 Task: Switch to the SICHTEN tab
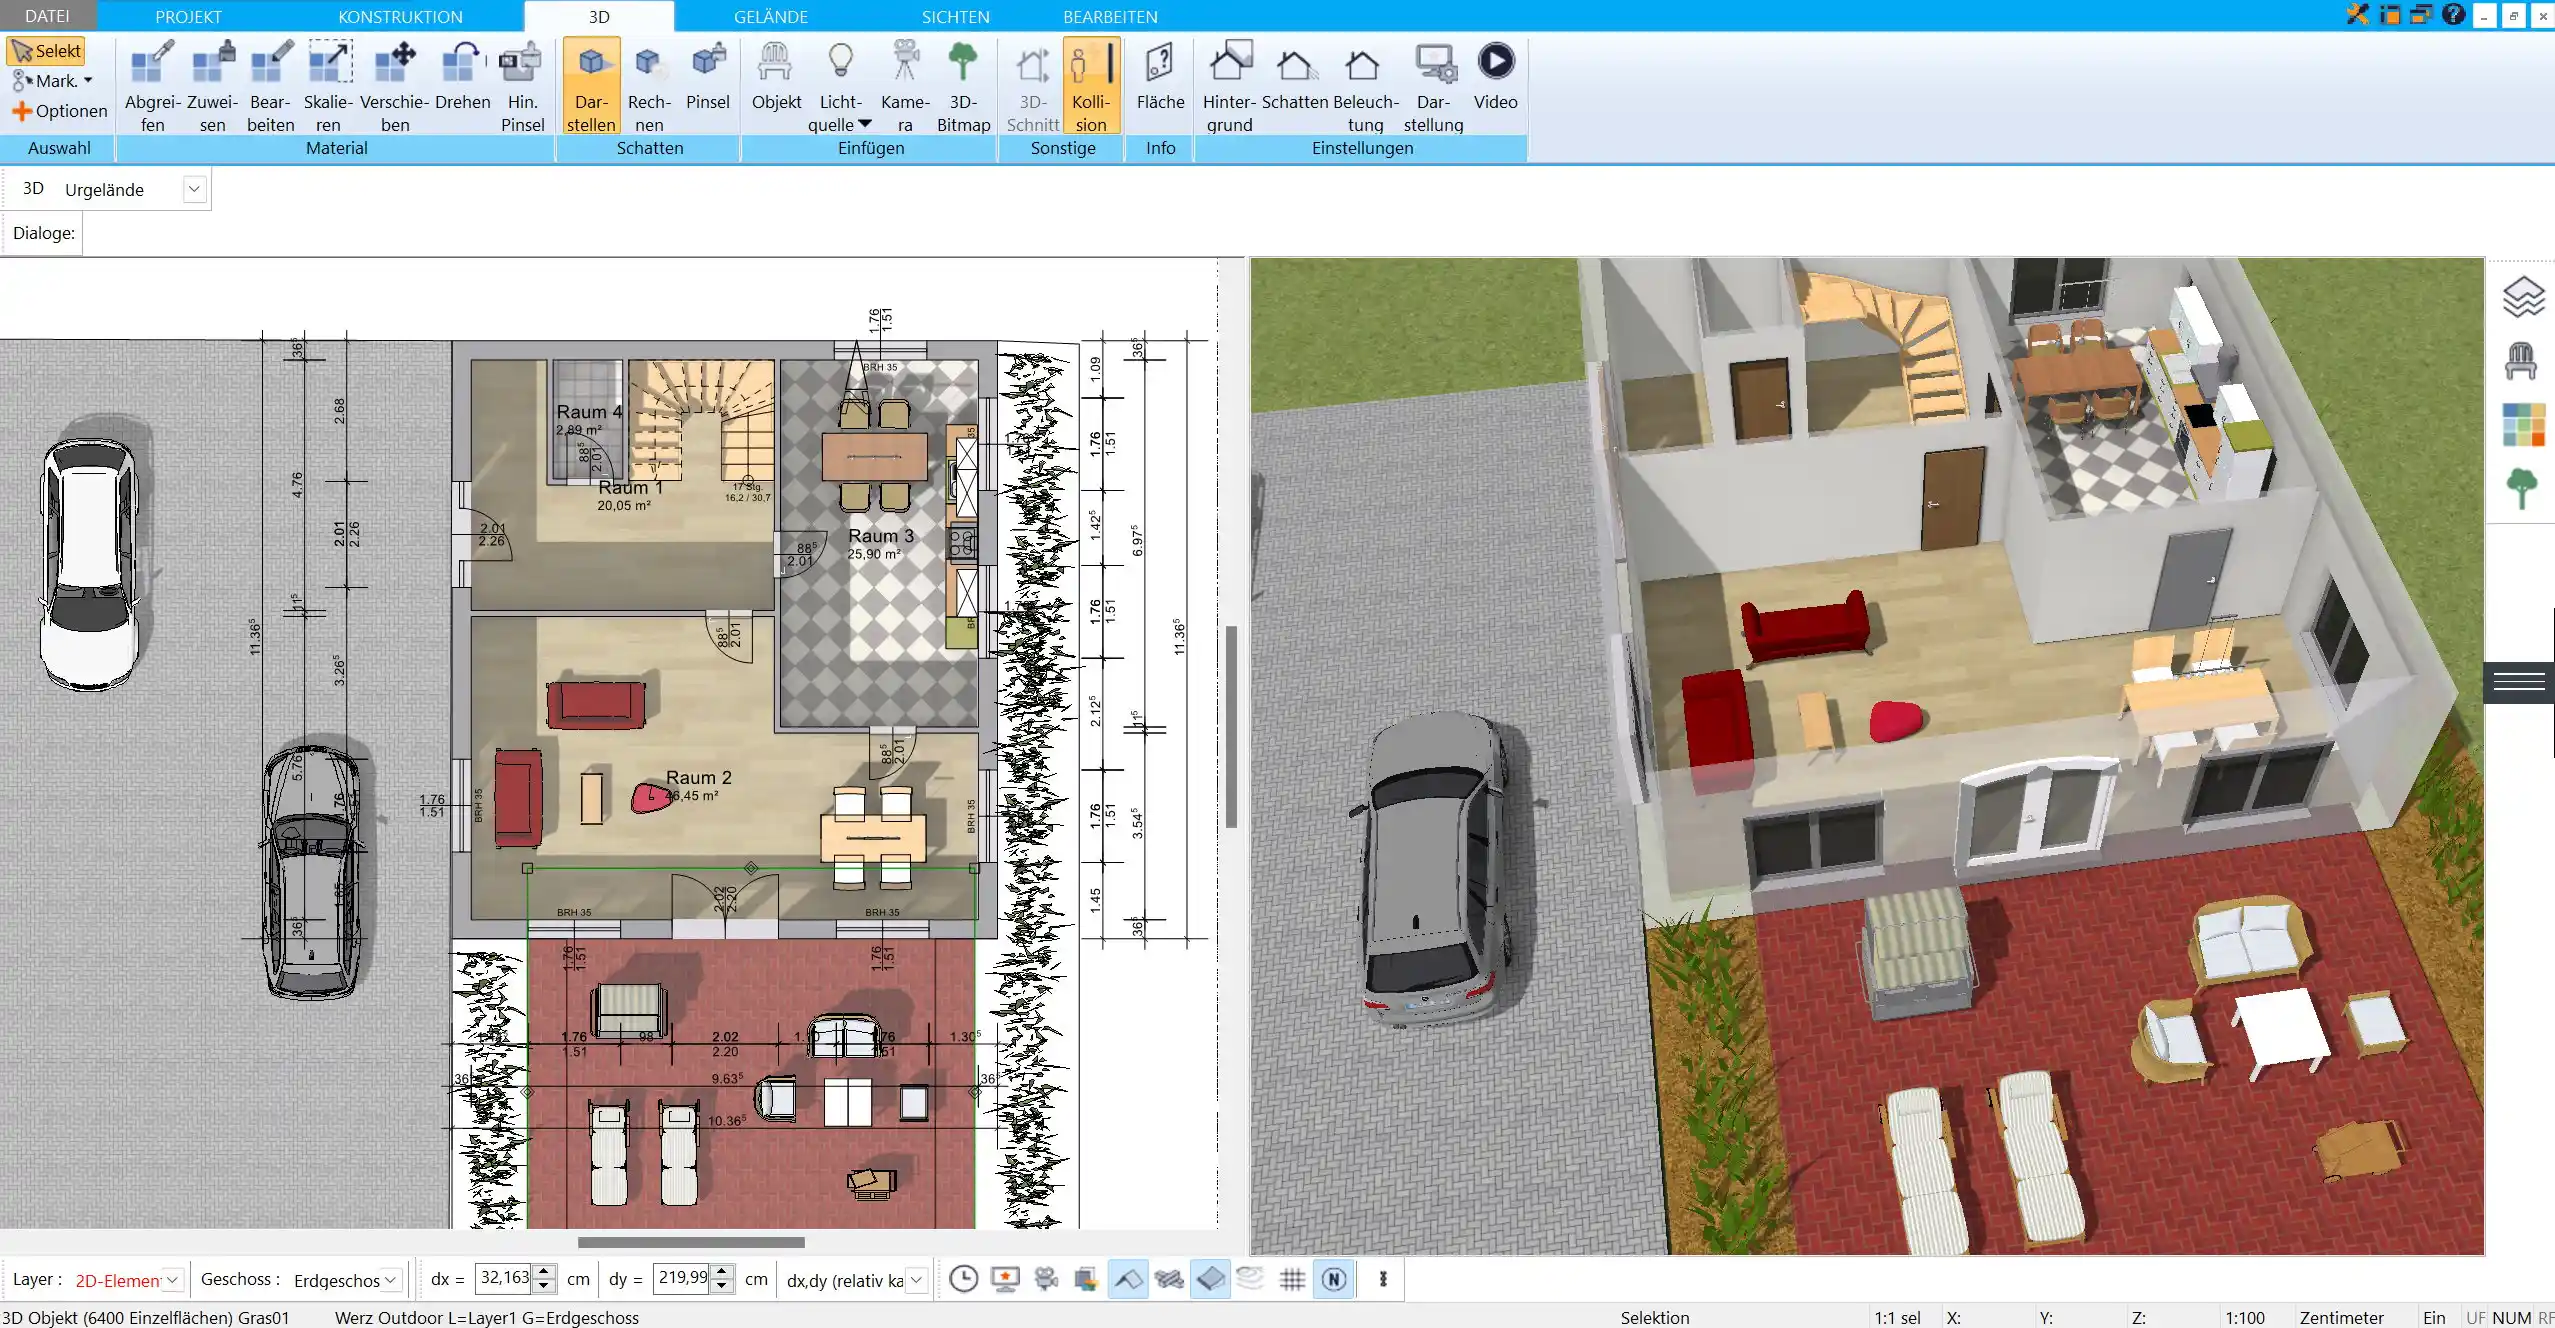click(955, 16)
